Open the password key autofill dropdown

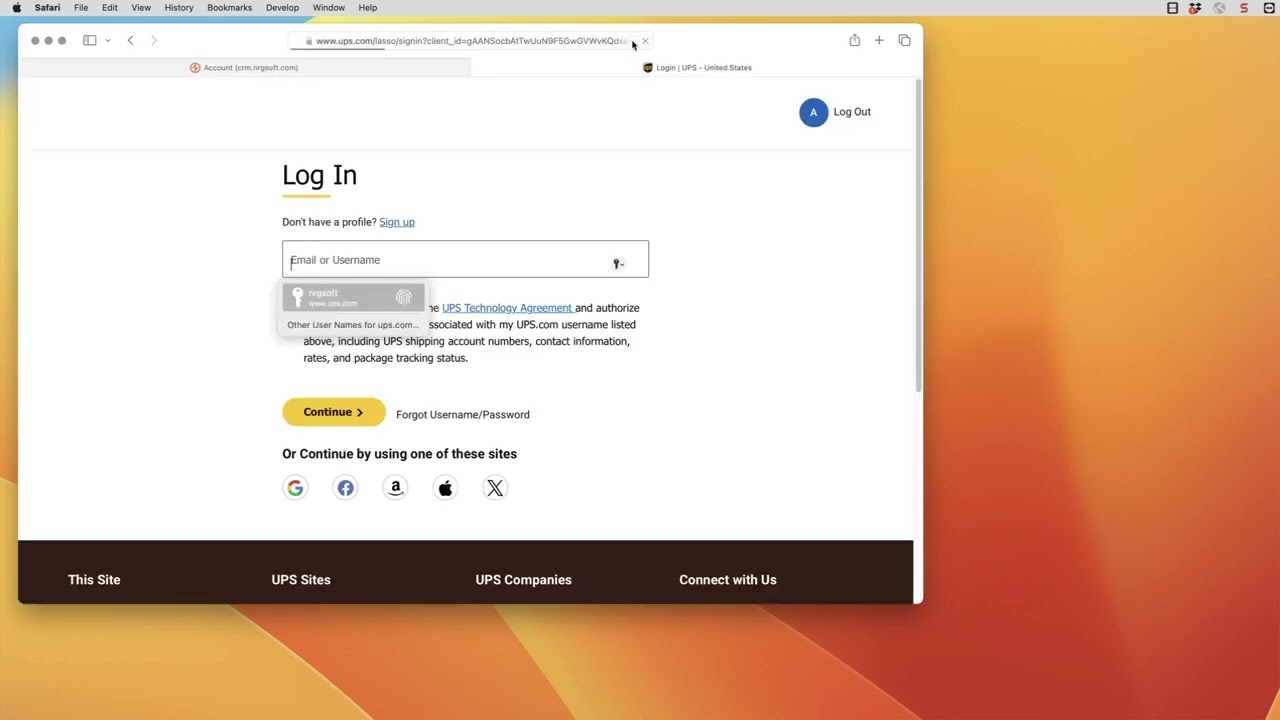618,264
